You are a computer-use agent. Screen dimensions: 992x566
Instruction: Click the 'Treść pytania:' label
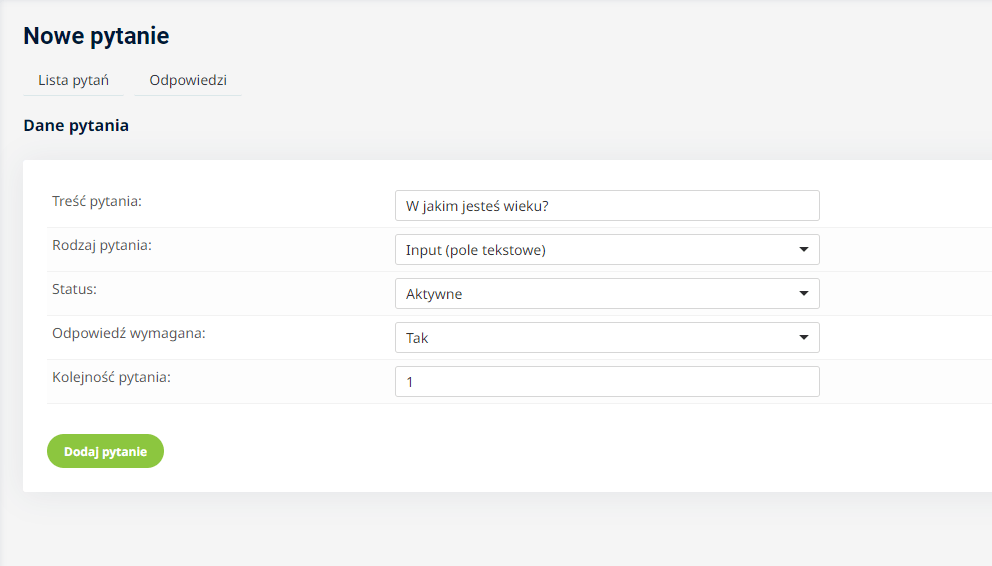coord(97,201)
